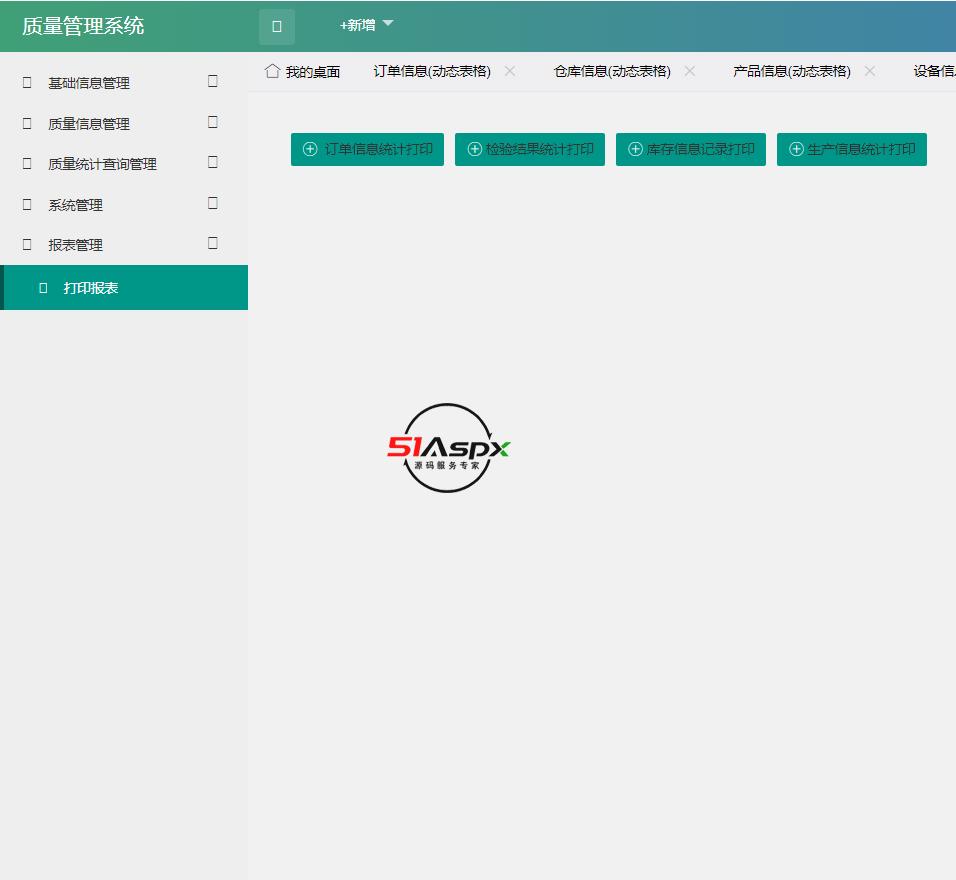Click the 库存信息记录打印 button
The height and width of the screenshot is (880, 956).
(x=691, y=148)
